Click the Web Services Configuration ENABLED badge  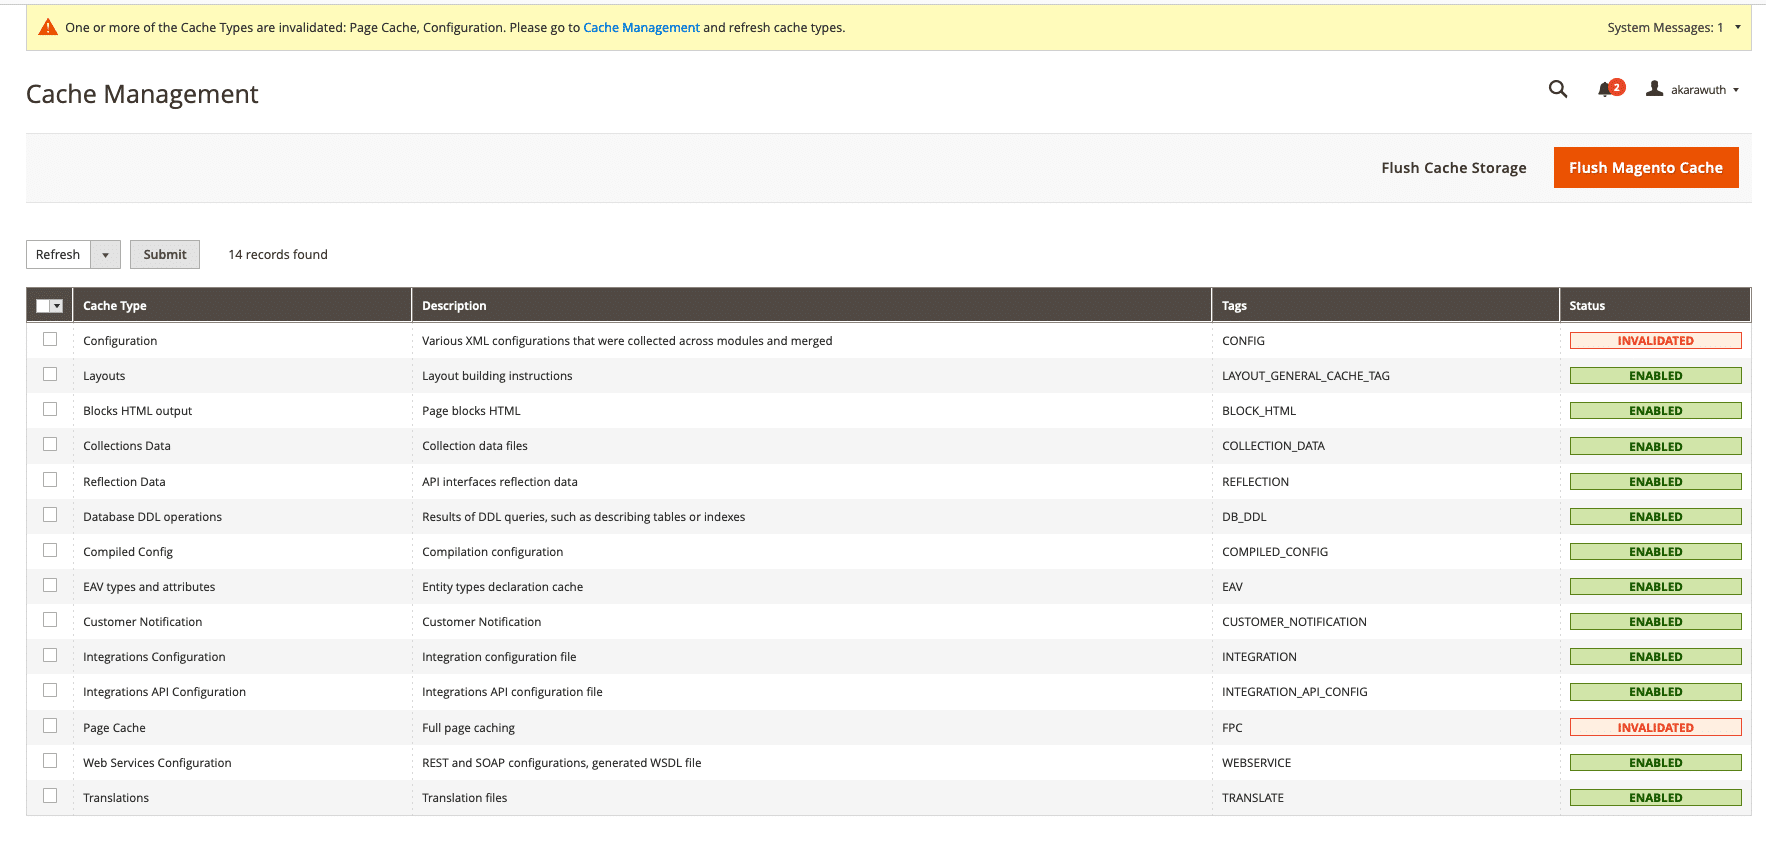click(x=1655, y=763)
